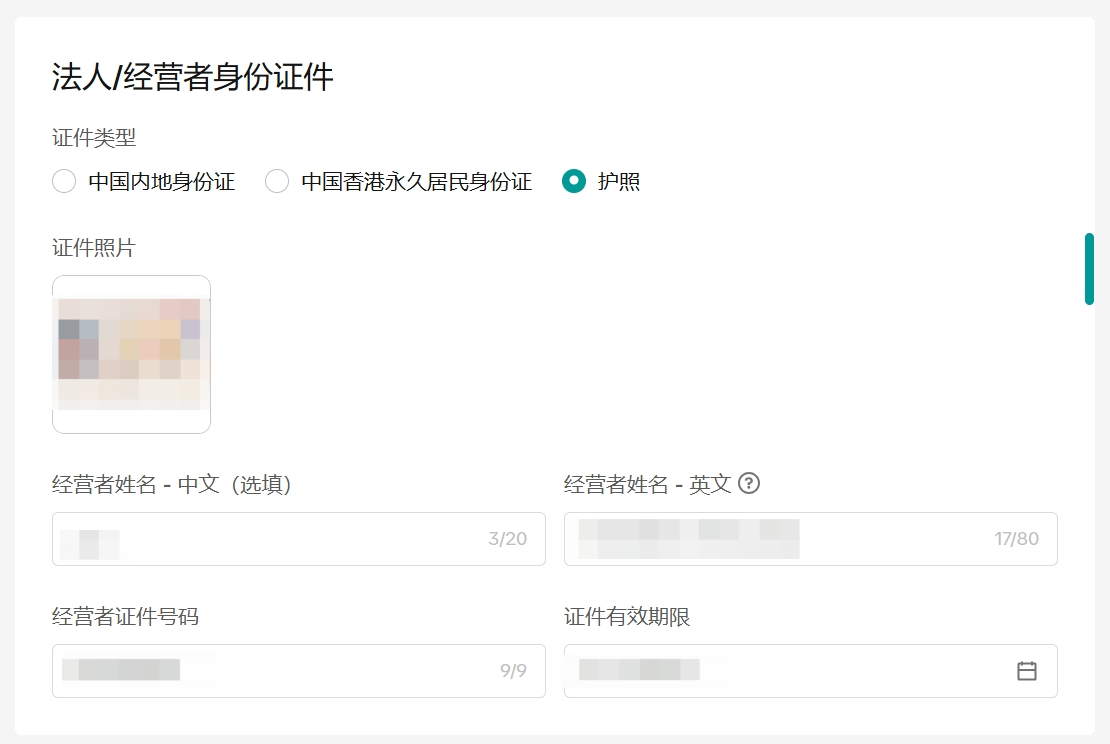Screen dimensions: 1110x744
Task: View tooltip by clicking the question mark icon
Action: 749,483
